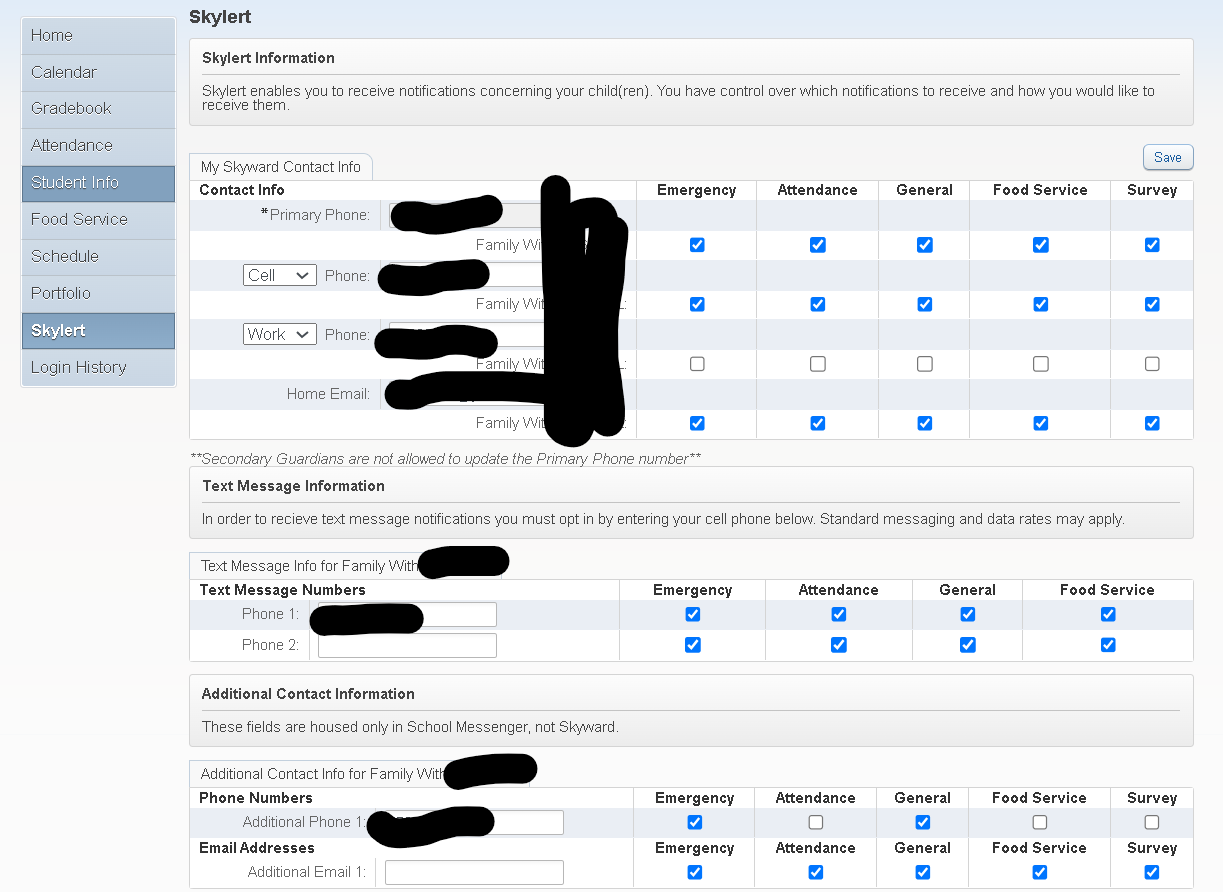Check Attendance box for Work Phone row
The image size is (1223, 892).
pos(818,364)
